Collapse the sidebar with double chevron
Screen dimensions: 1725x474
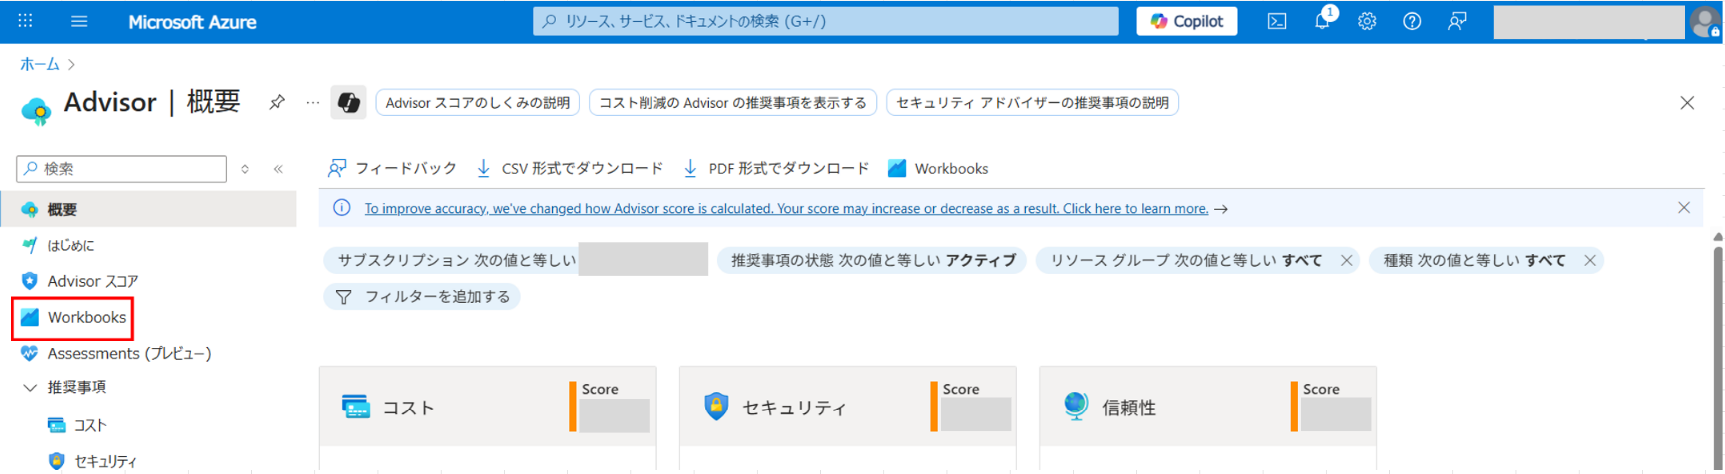pos(278,169)
